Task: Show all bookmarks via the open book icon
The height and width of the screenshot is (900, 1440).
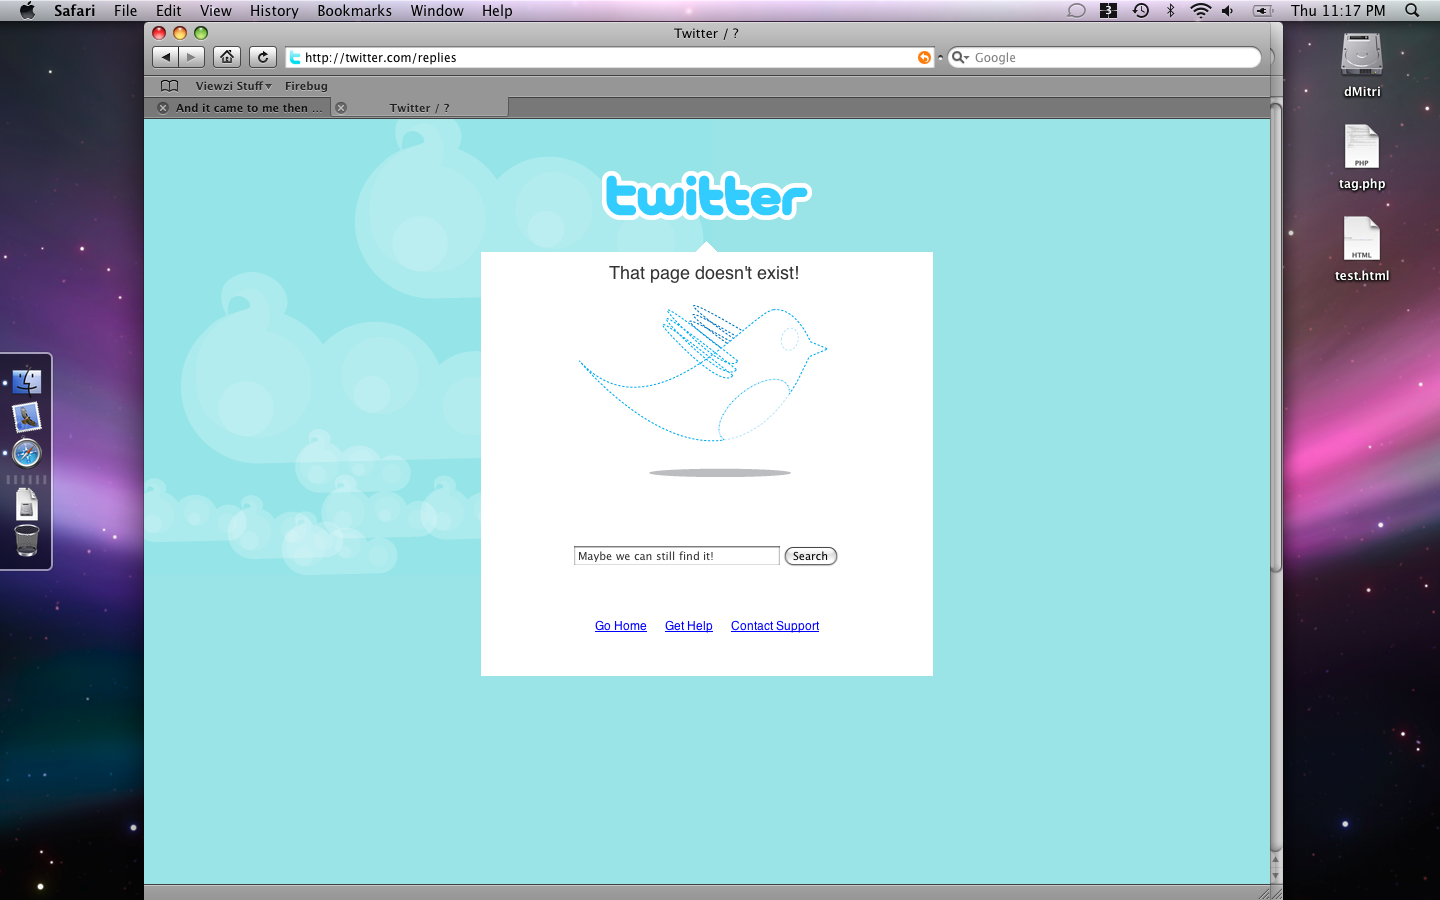Action: tap(170, 86)
